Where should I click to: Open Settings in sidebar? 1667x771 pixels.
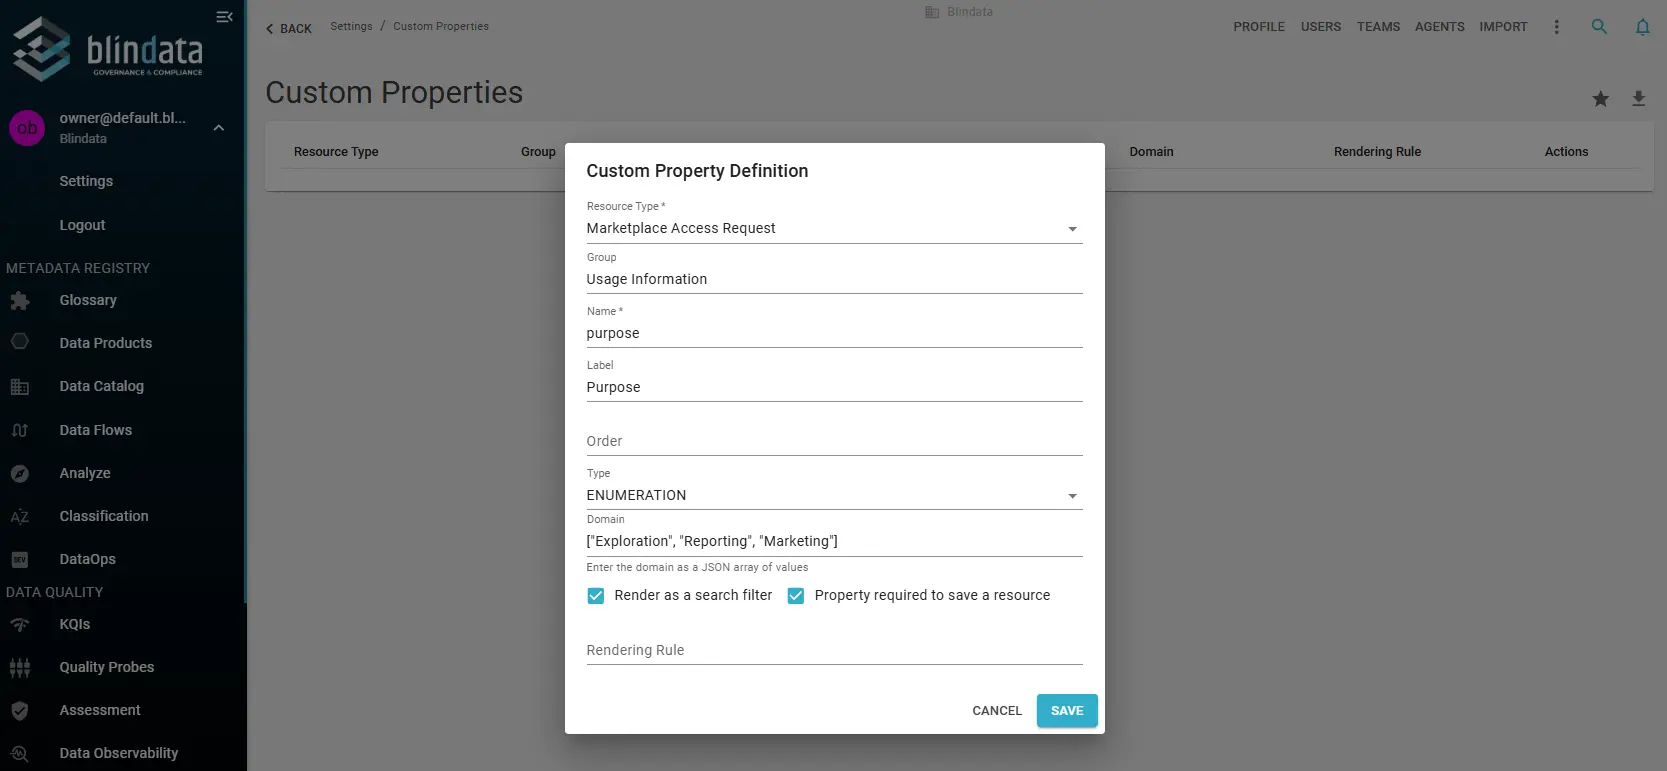[86, 181]
